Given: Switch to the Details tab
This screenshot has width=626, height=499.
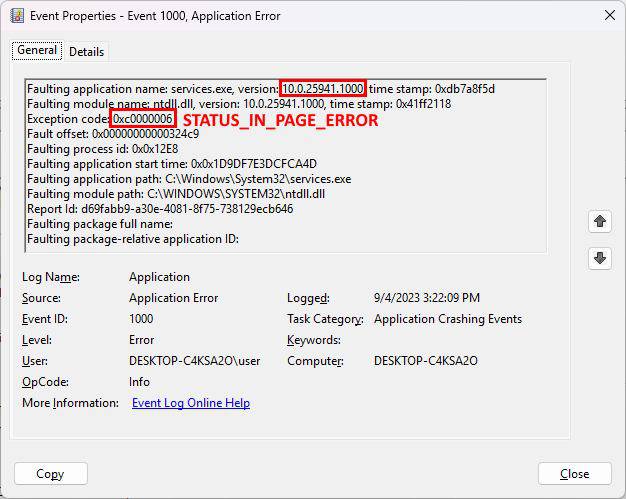Looking at the screenshot, I should tap(86, 52).
